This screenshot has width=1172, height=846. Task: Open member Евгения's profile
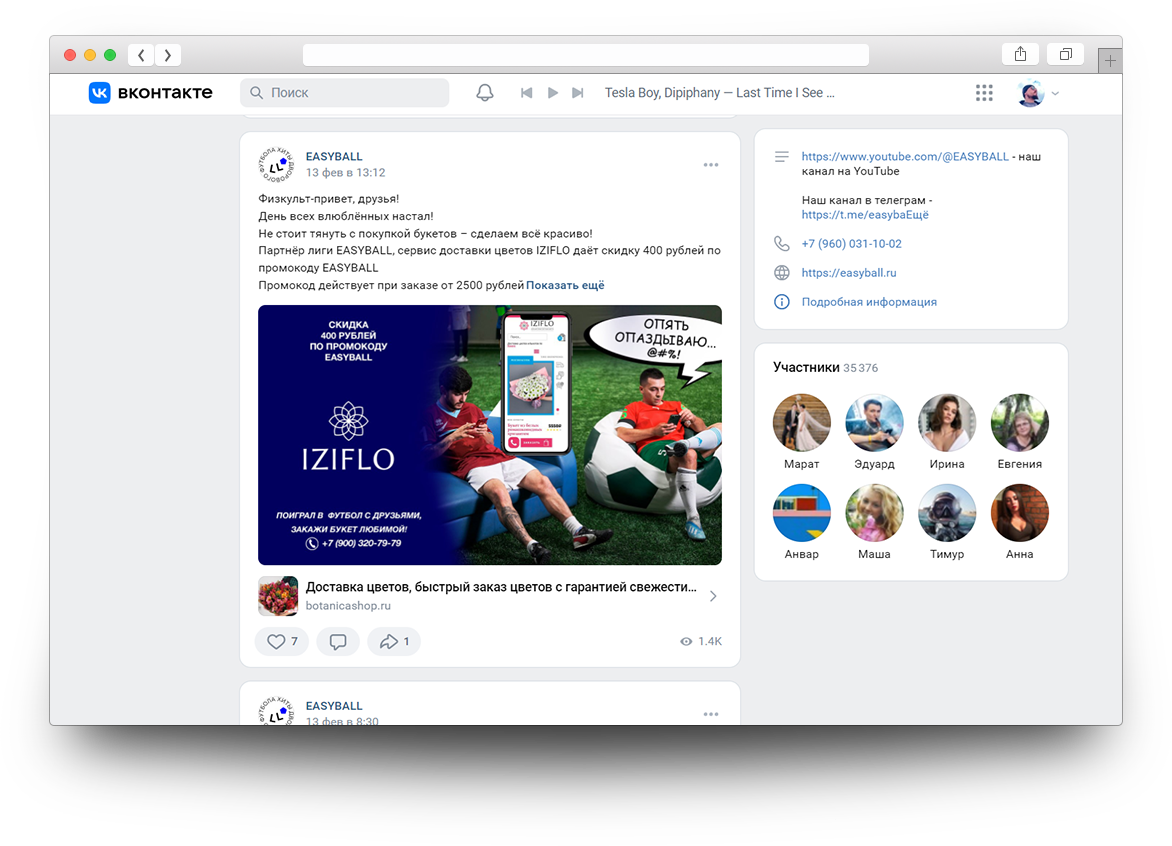point(1020,423)
